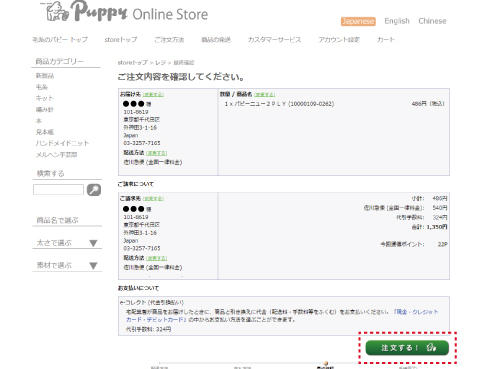This screenshot has height=369, width=497.
Task: Open アカウント設定 navigation item
Action: coord(339,40)
